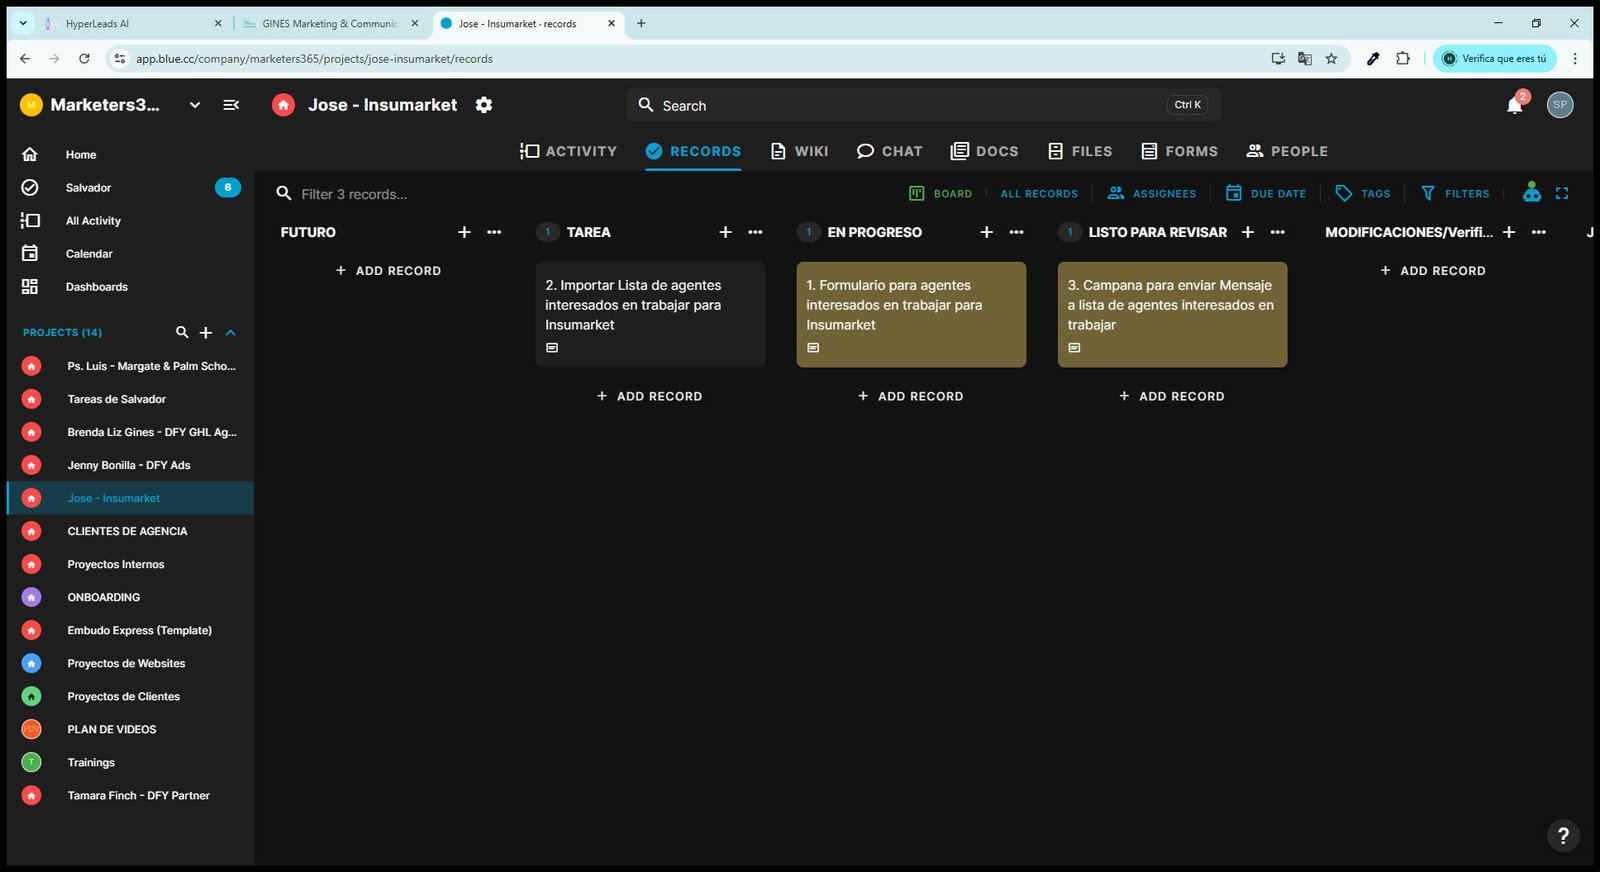This screenshot has width=1600, height=872.
Task: Toggle ASSIGNEES filter
Action: coord(1152,194)
